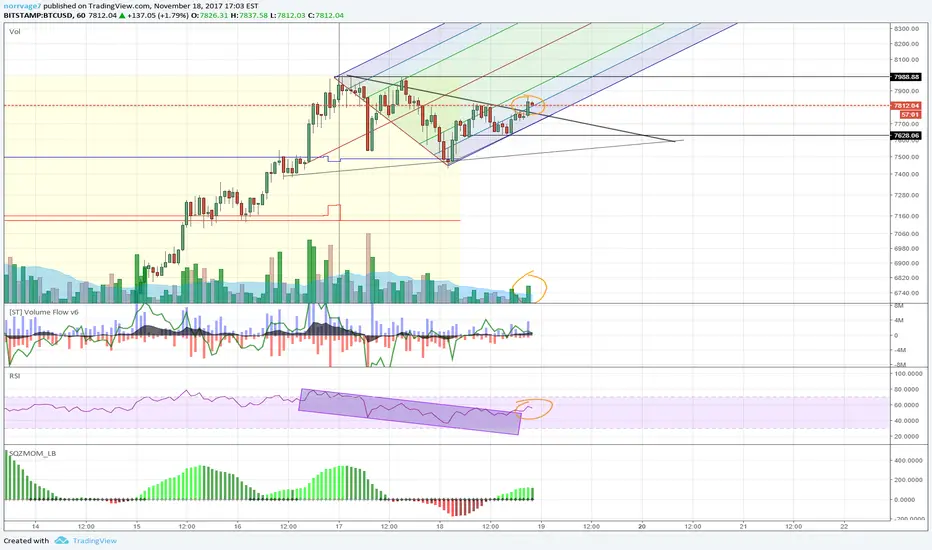This screenshot has width=932, height=550.
Task: Click the 15 date label on time axis
Action: (x=137, y=526)
